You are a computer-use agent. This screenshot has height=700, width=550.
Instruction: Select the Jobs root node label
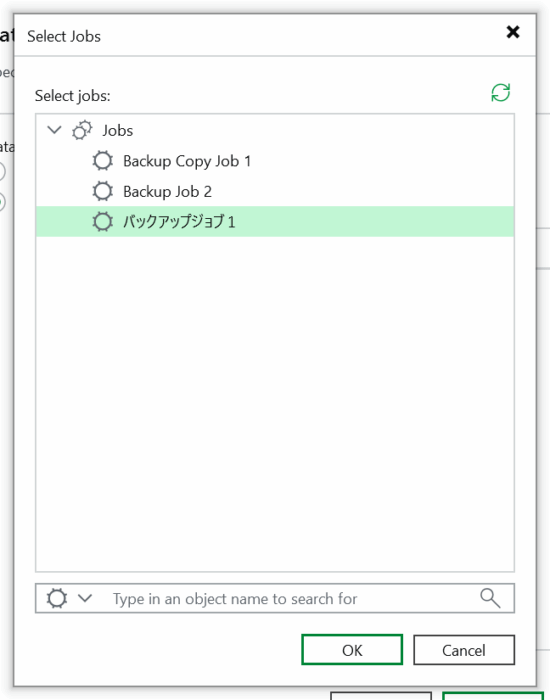[117, 130]
